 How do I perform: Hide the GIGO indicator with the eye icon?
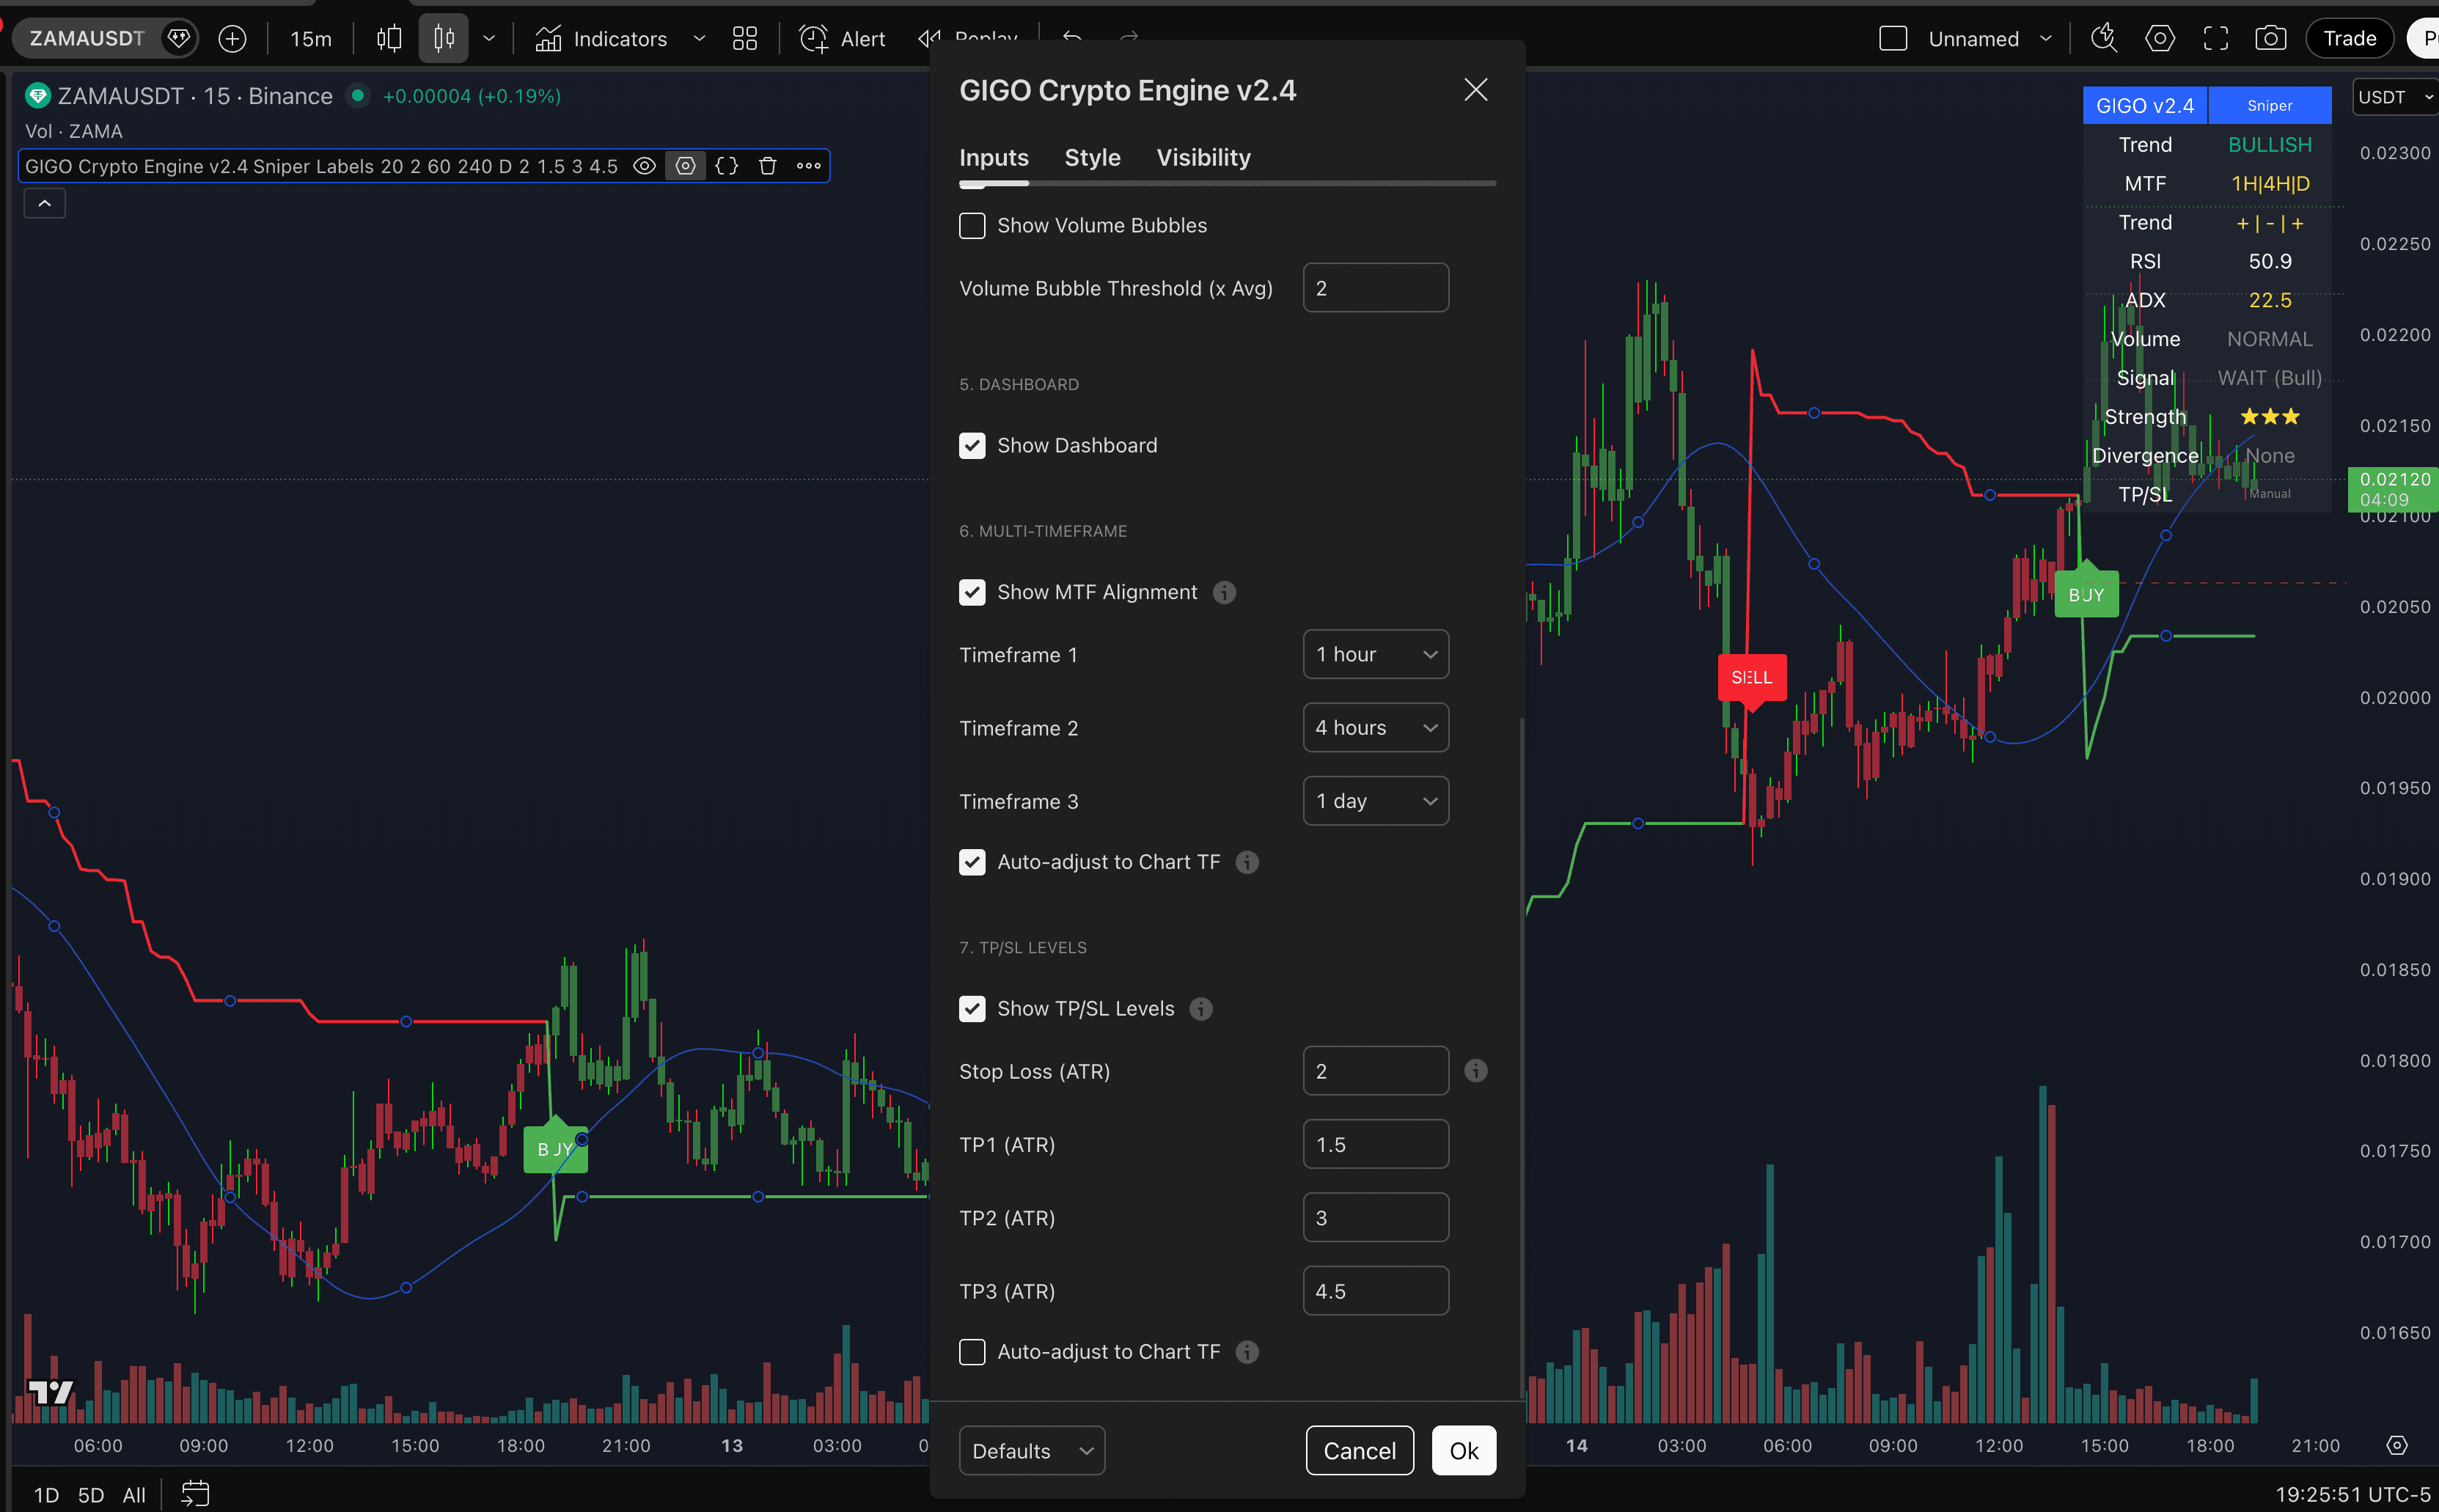click(x=645, y=166)
